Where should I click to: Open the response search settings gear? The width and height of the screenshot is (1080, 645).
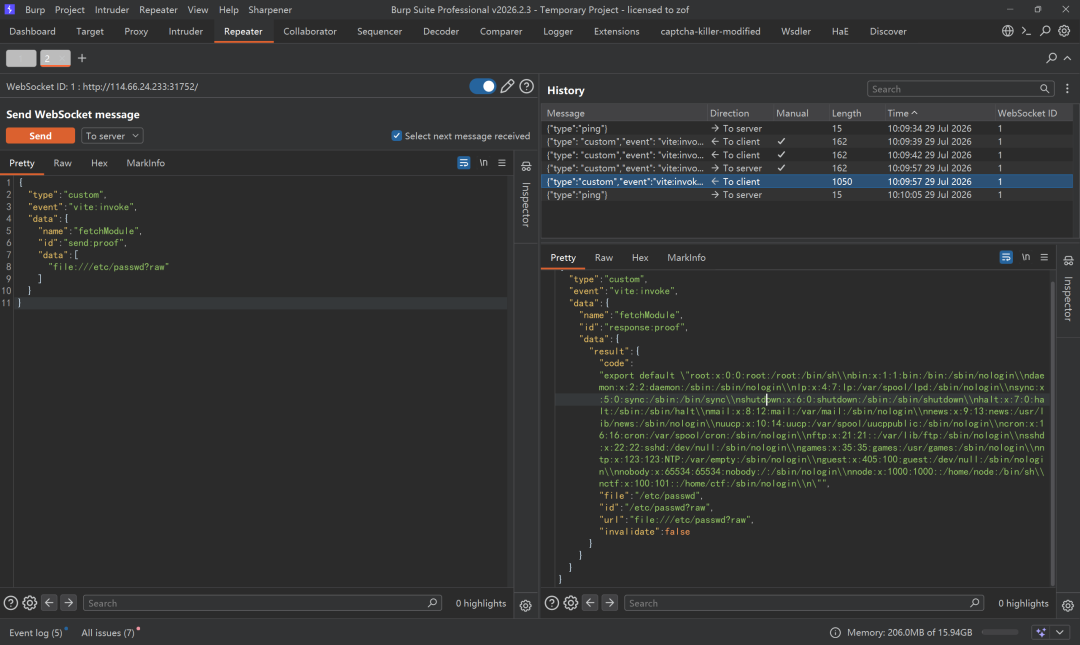click(x=571, y=603)
